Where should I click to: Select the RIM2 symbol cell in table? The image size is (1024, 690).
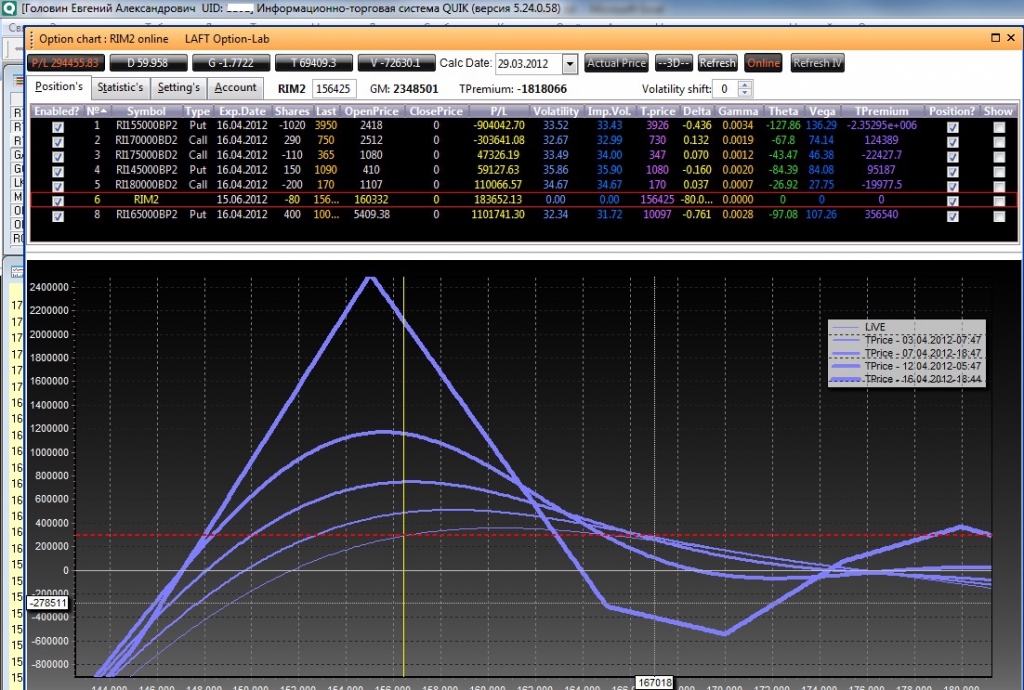click(146, 200)
